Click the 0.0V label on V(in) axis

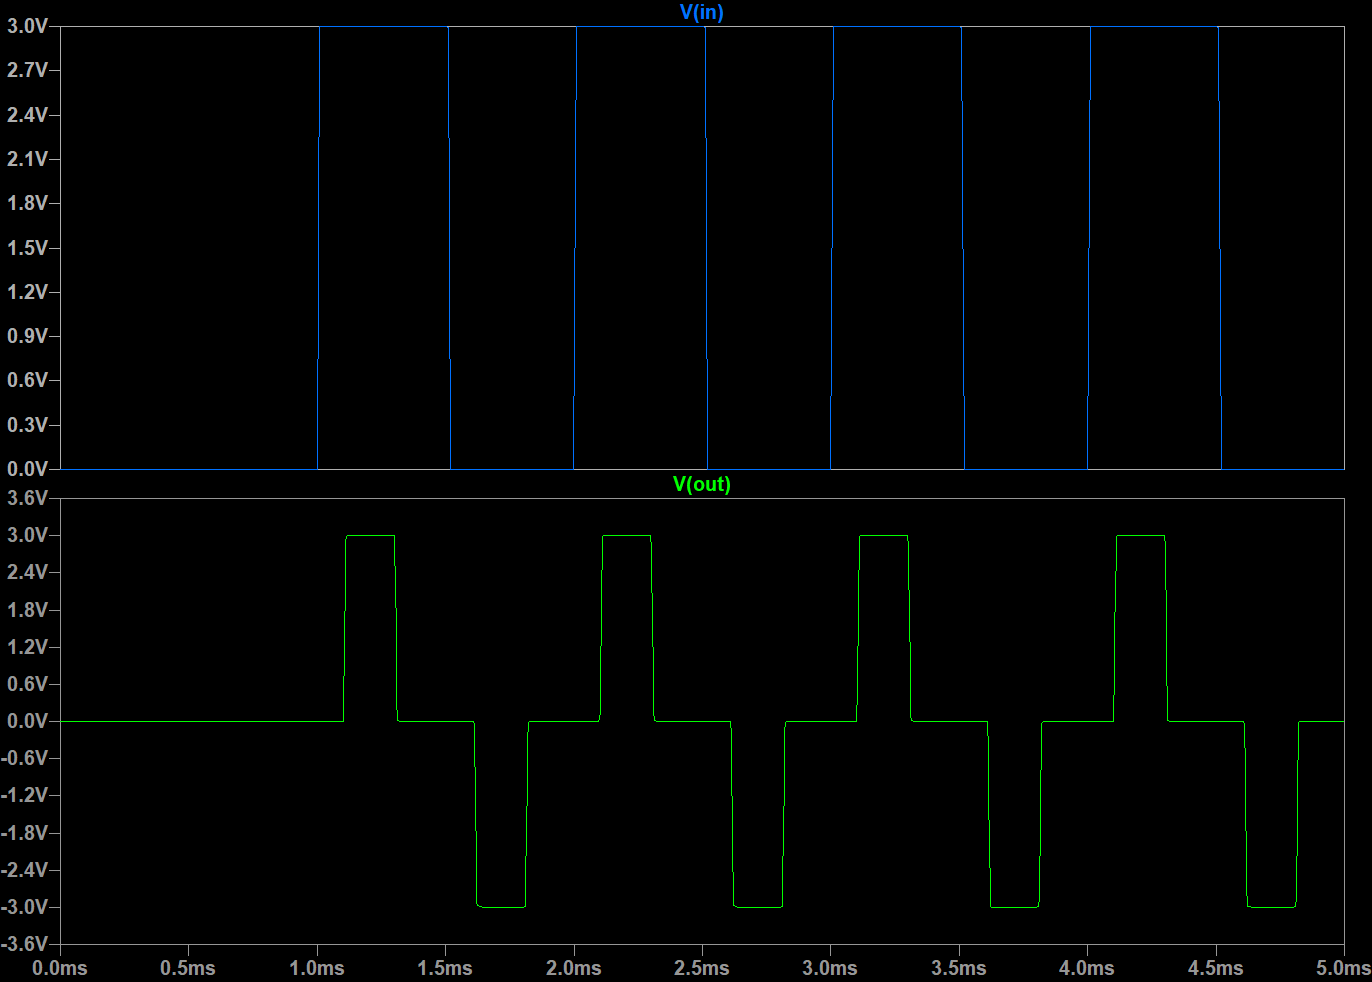click(27, 469)
